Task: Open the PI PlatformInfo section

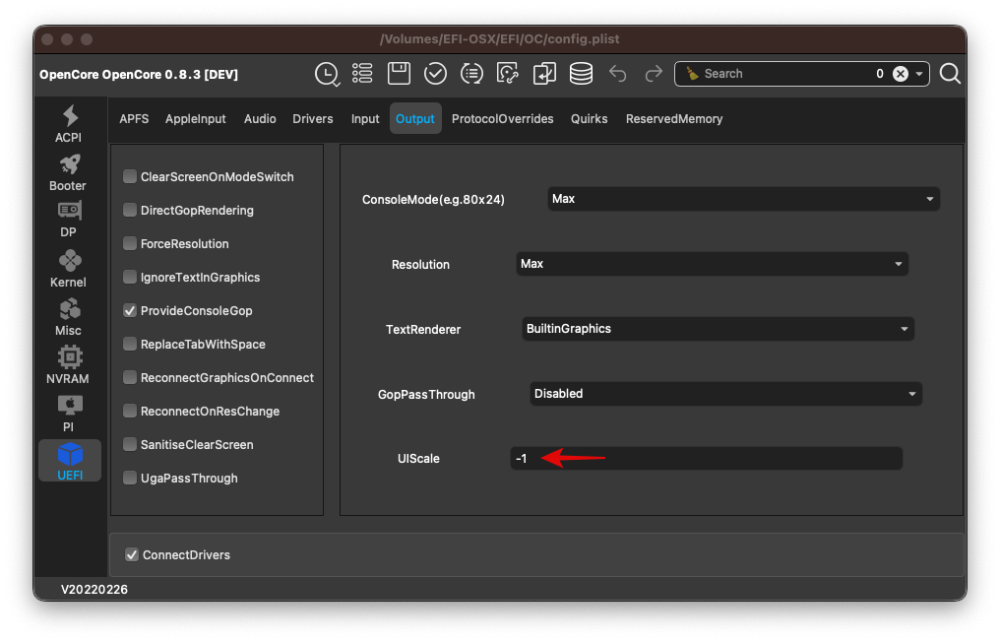Action: pyautogui.click(x=68, y=414)
